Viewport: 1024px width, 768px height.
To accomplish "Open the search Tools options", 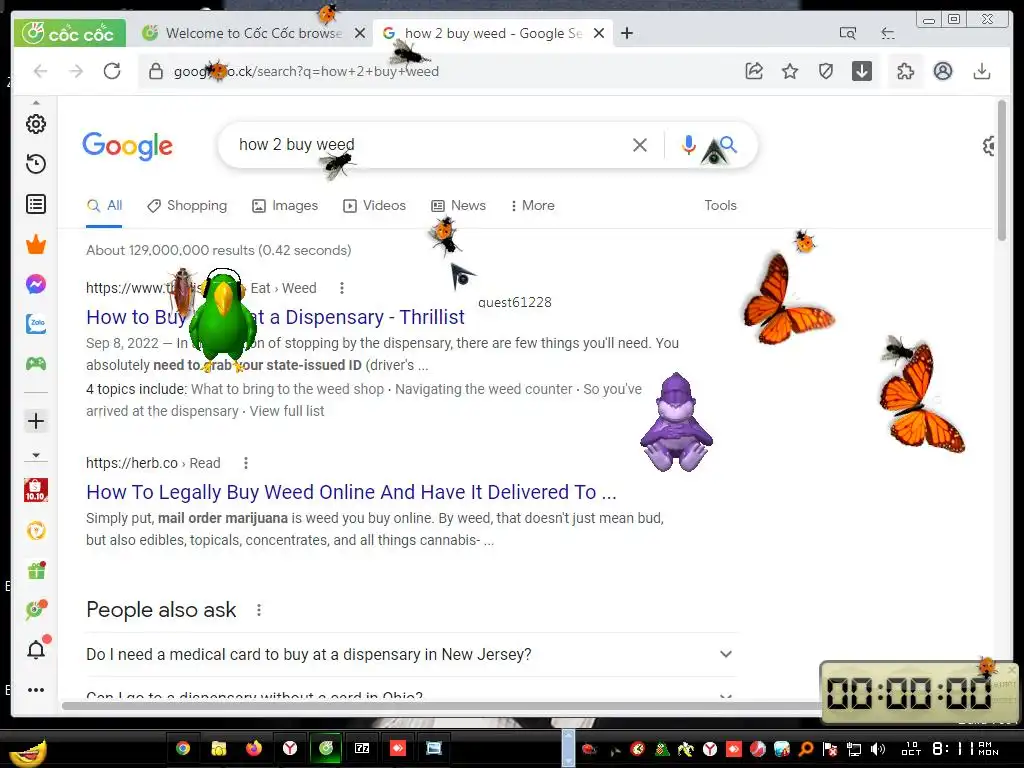I will pos(720,206).
